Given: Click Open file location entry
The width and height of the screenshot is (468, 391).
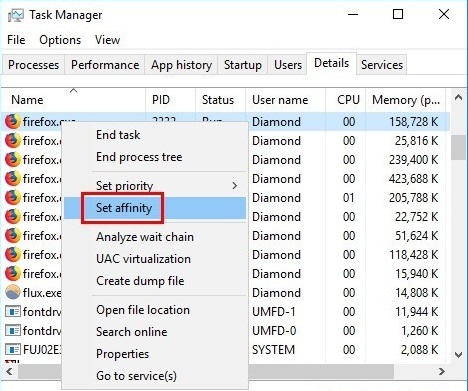Looking at the screenshot, I should (143, 310).
